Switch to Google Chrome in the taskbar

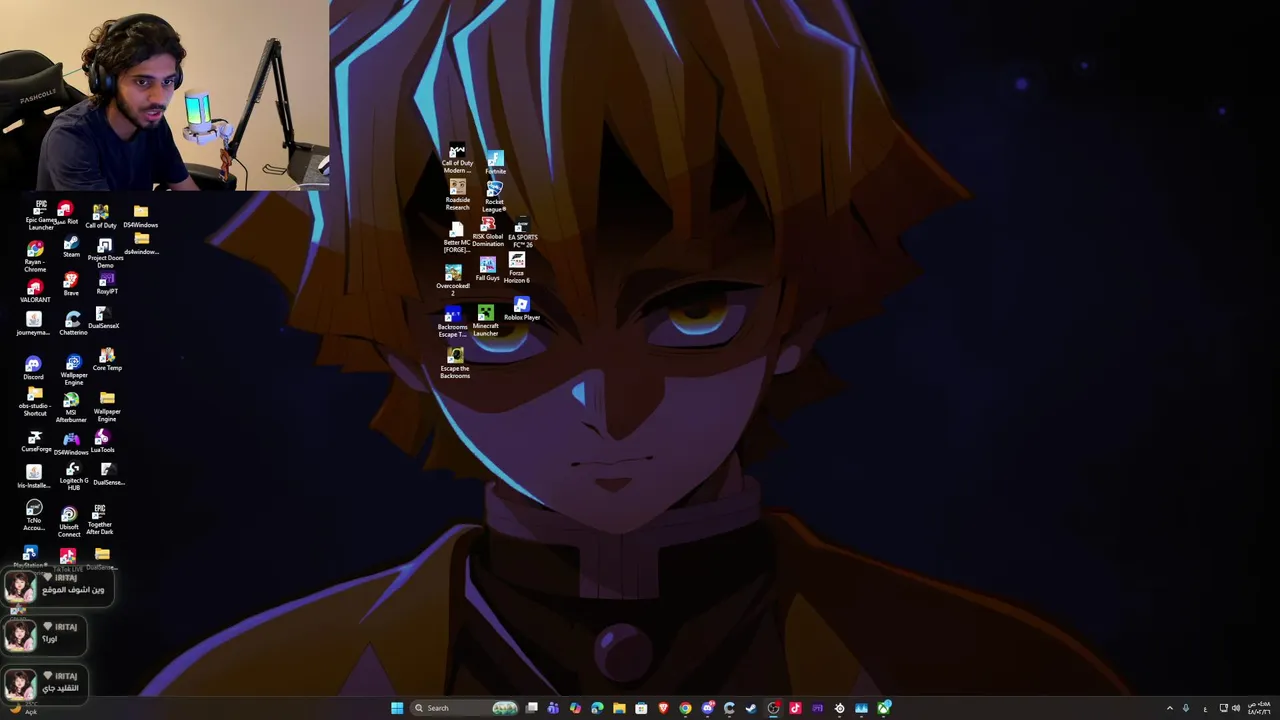click(x=685, y=708)
